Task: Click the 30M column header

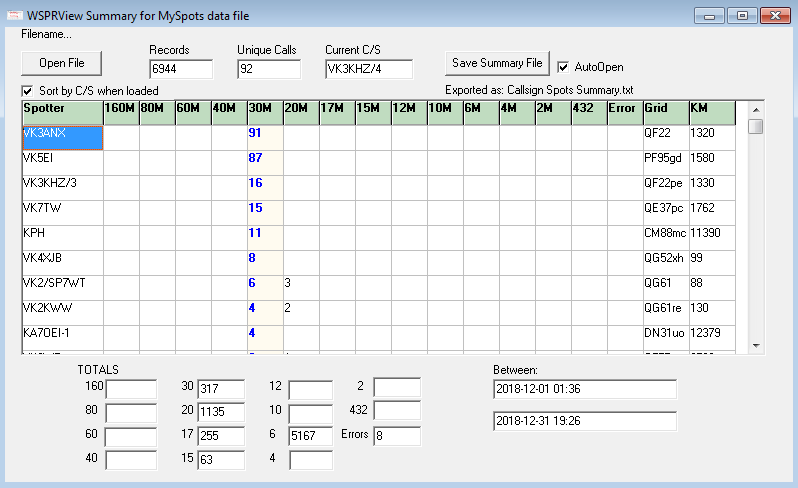Action: (x=264, y=108)
